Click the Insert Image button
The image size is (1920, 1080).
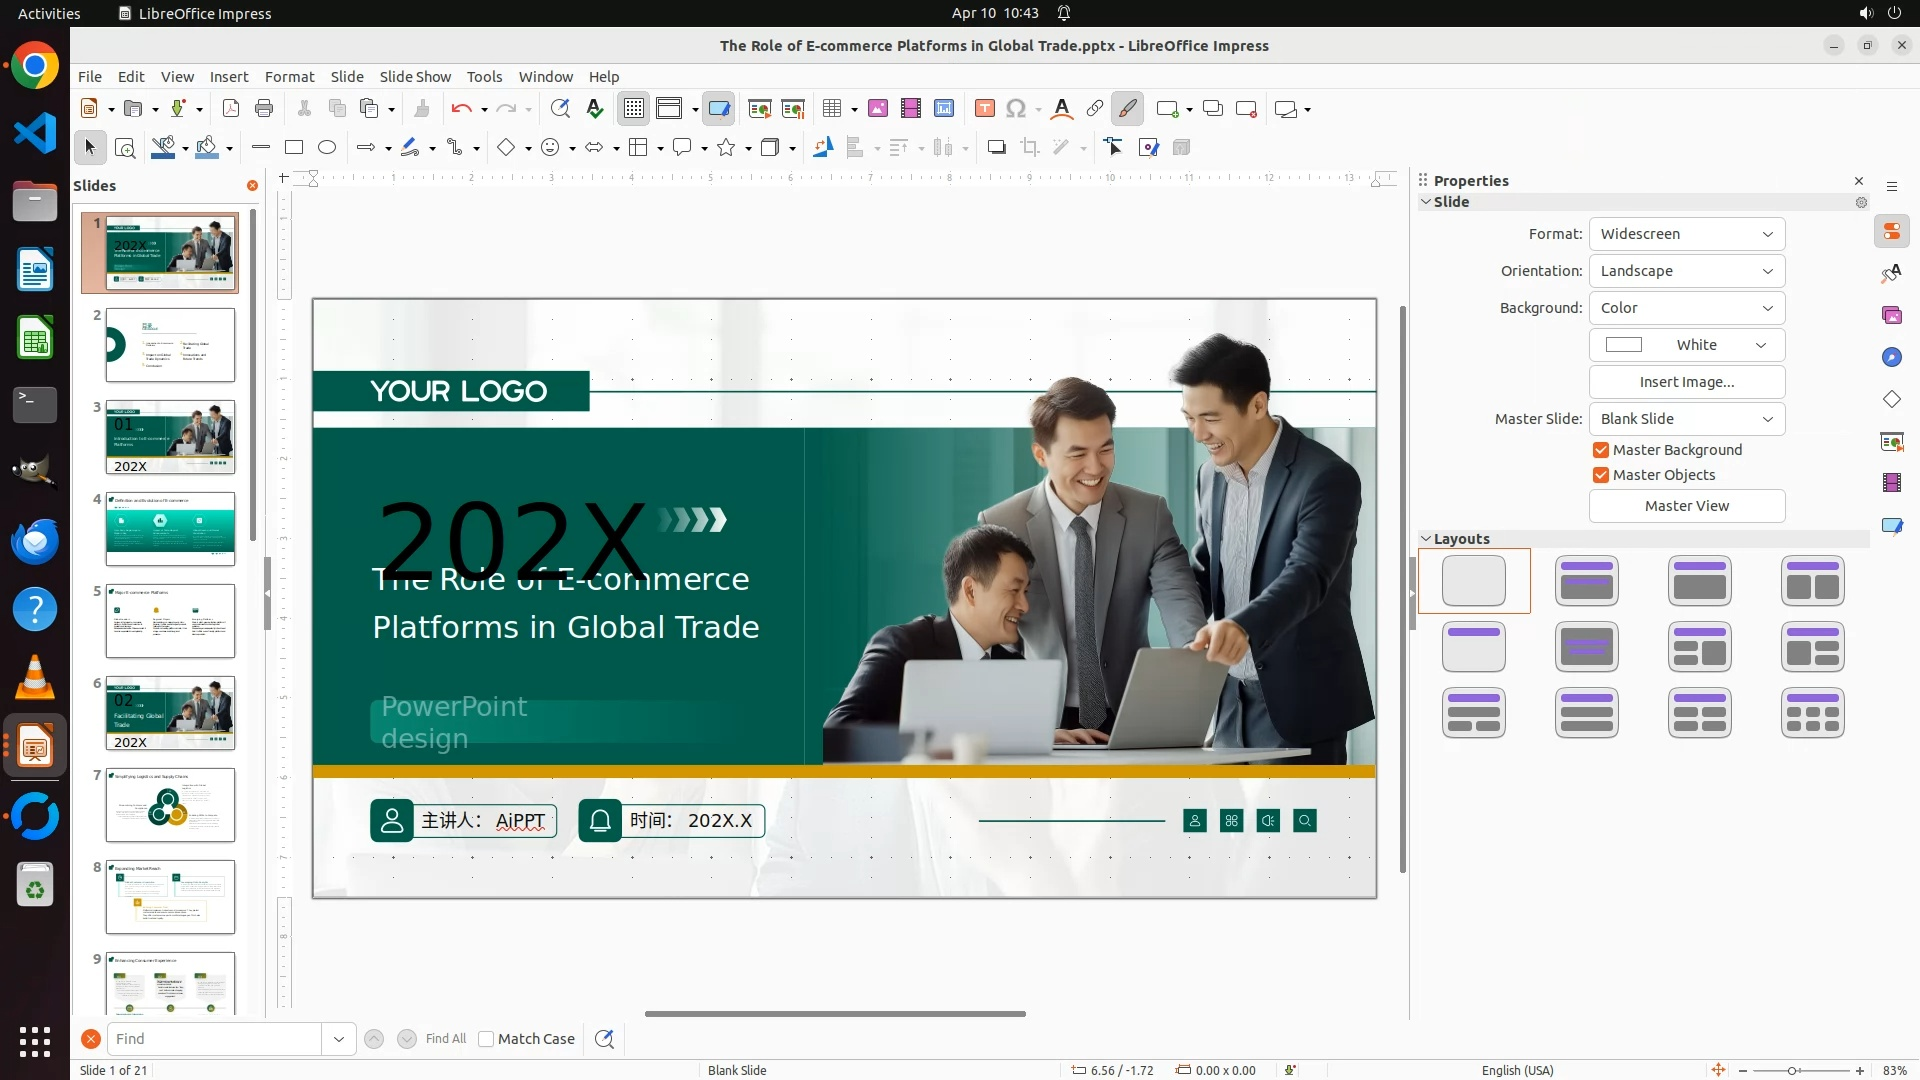(1686, 382)
